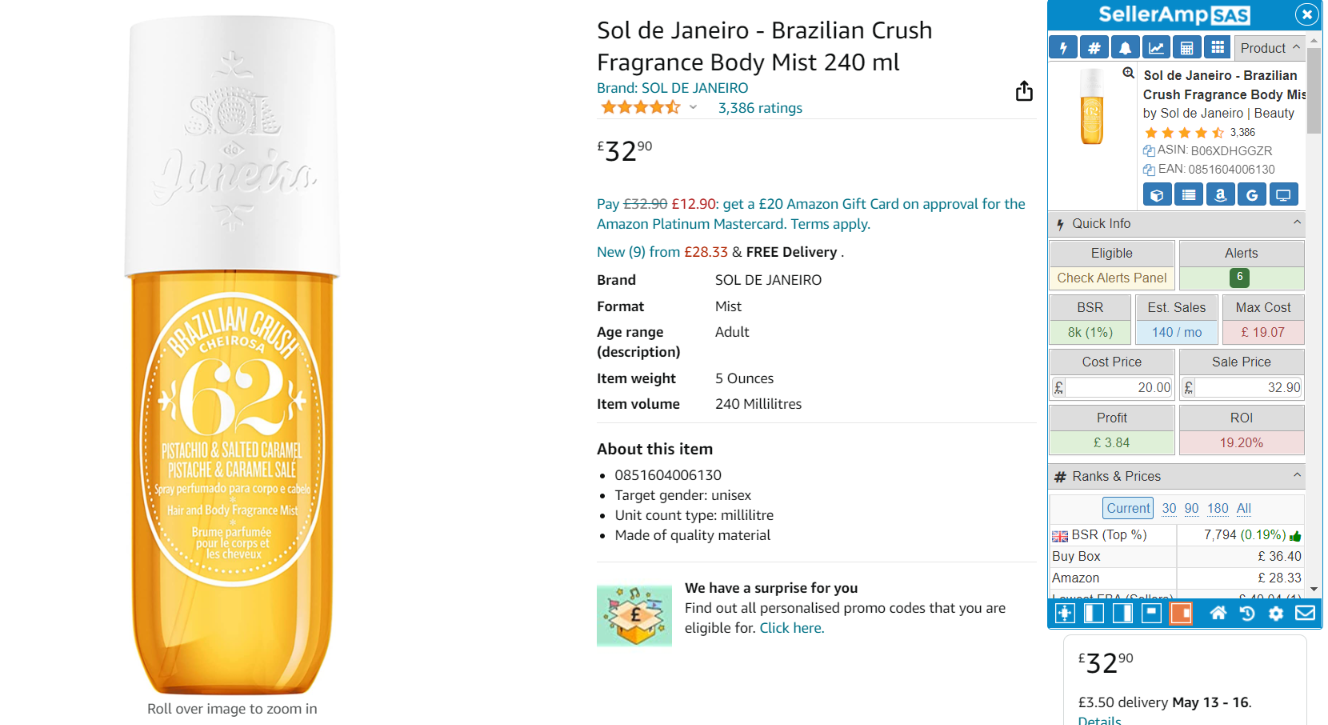The width and height of the screenshot is (1328, 725).
Task: Click the Cost Price input field
Action: 1119,387
